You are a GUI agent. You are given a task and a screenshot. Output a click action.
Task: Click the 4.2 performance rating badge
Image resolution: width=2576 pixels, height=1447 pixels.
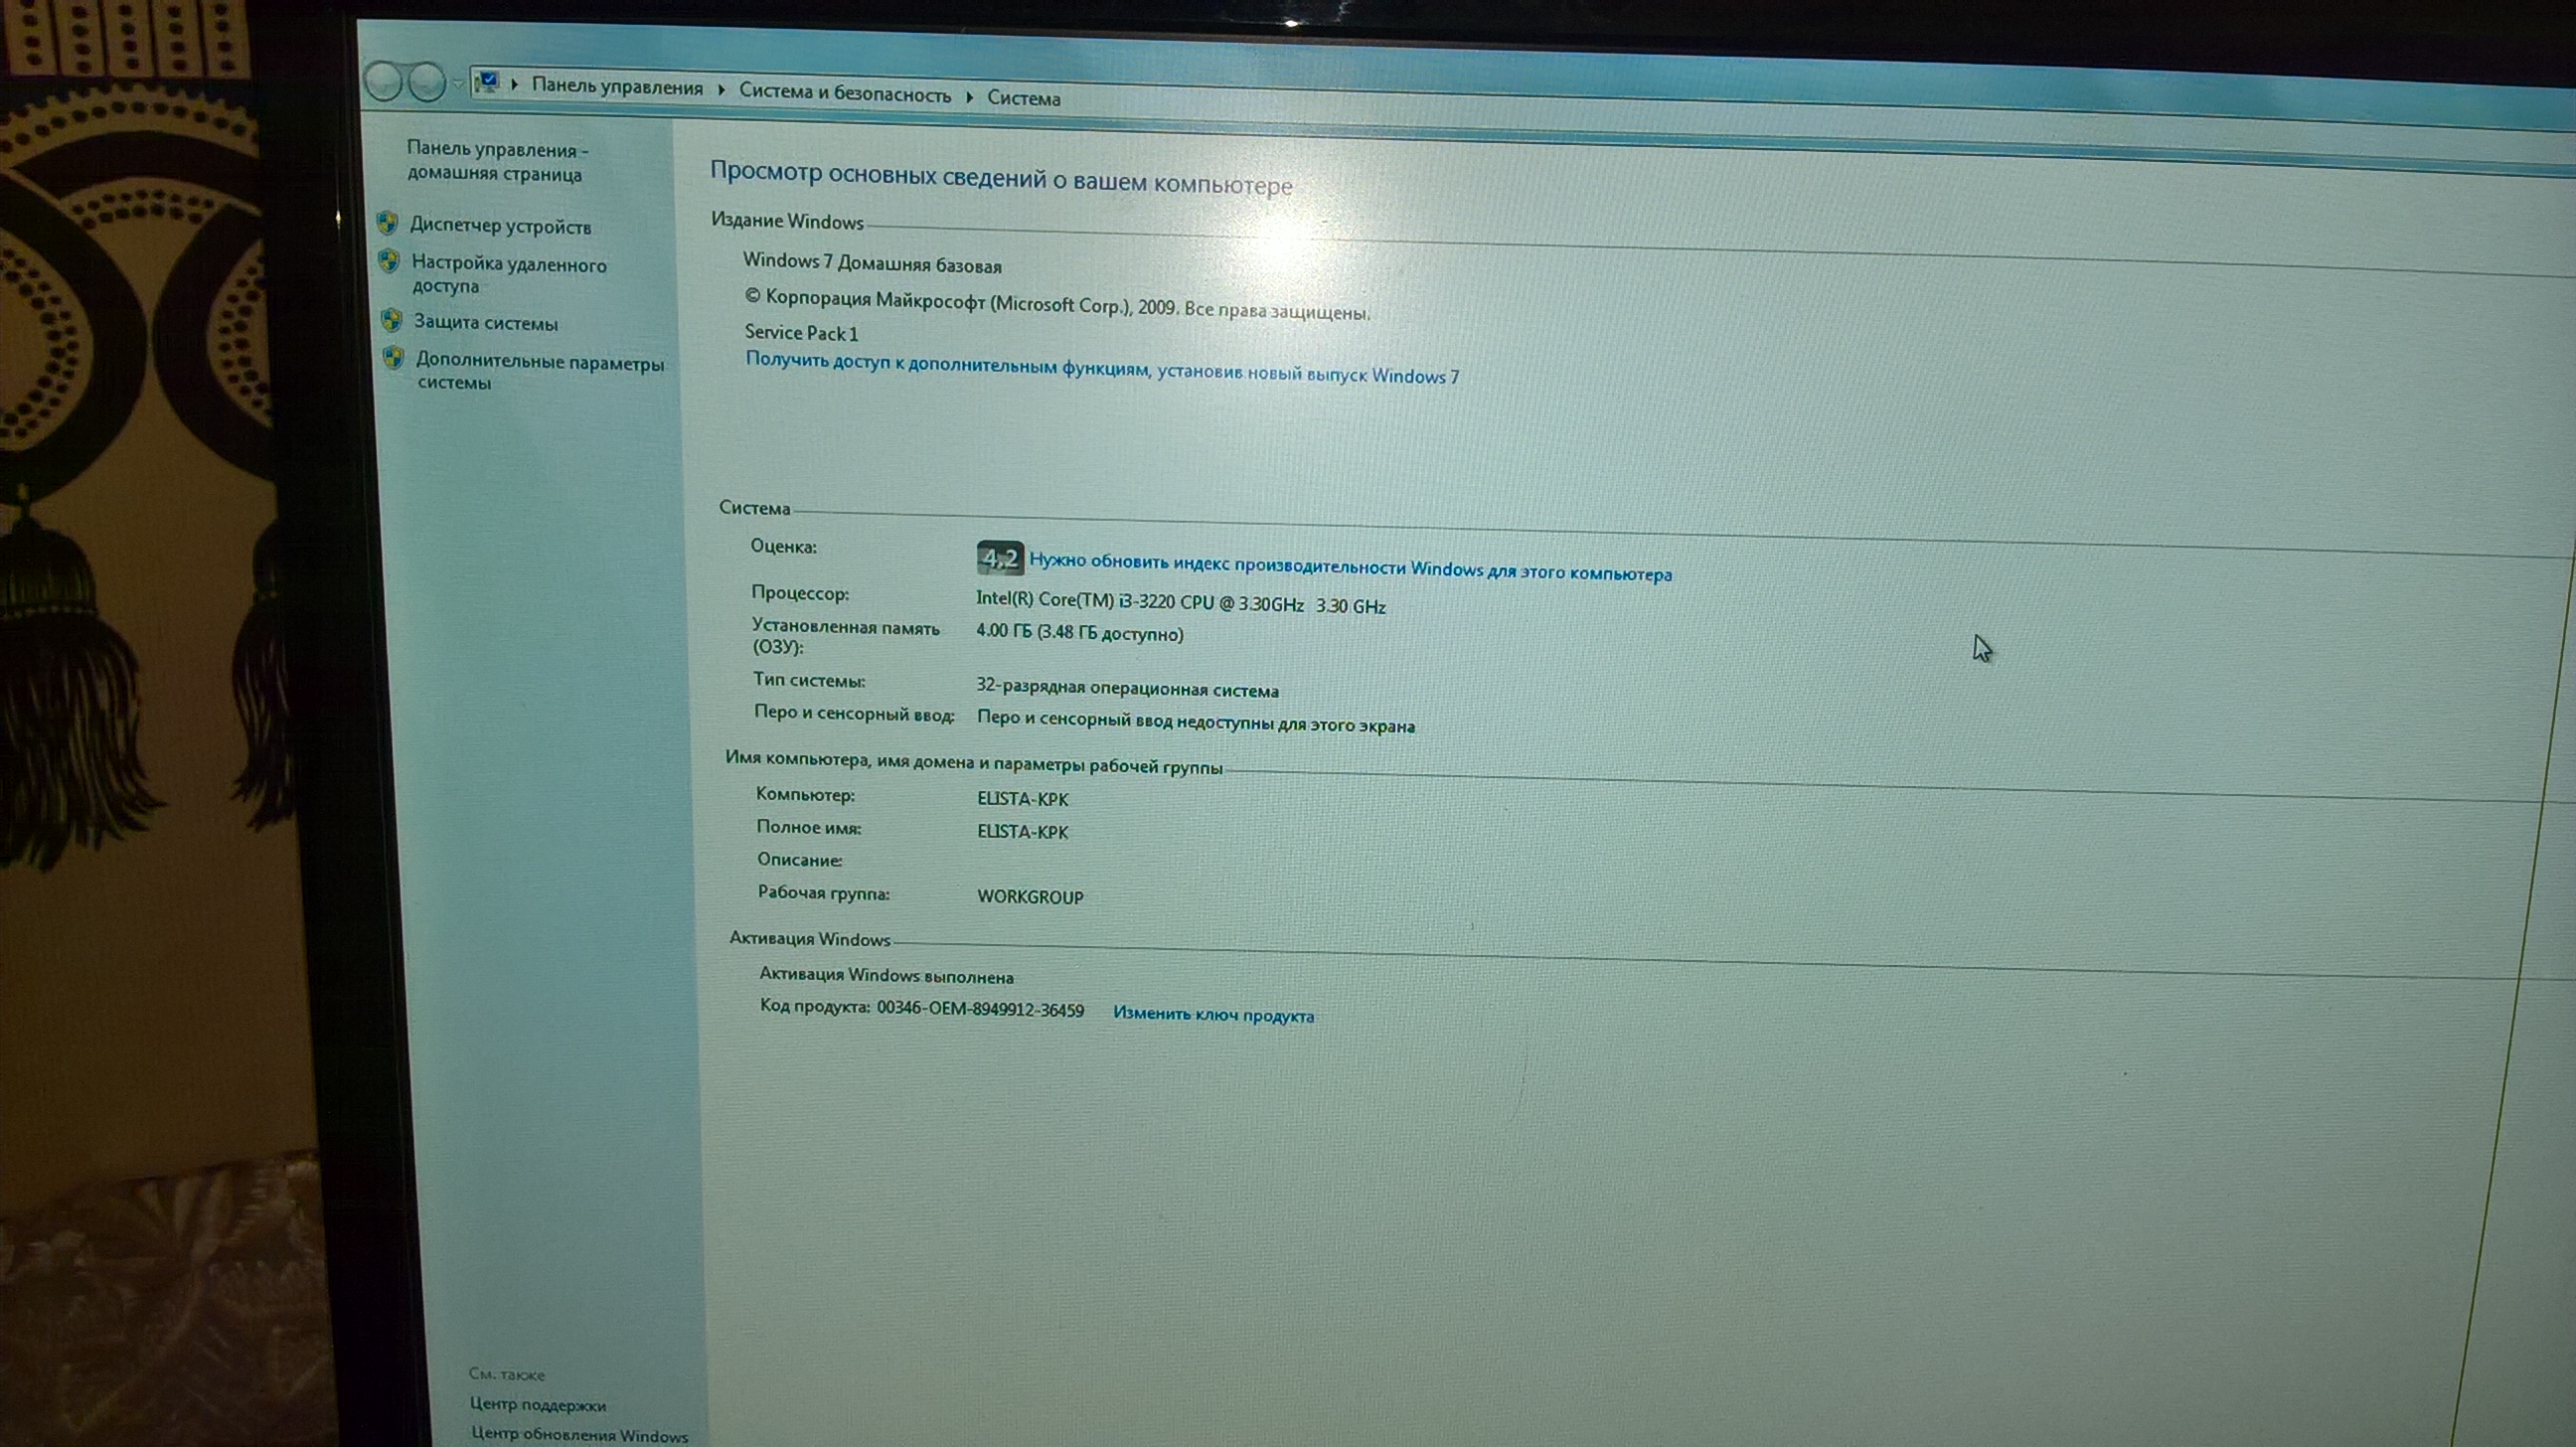pyautogui.click(x=1000, y=558)
